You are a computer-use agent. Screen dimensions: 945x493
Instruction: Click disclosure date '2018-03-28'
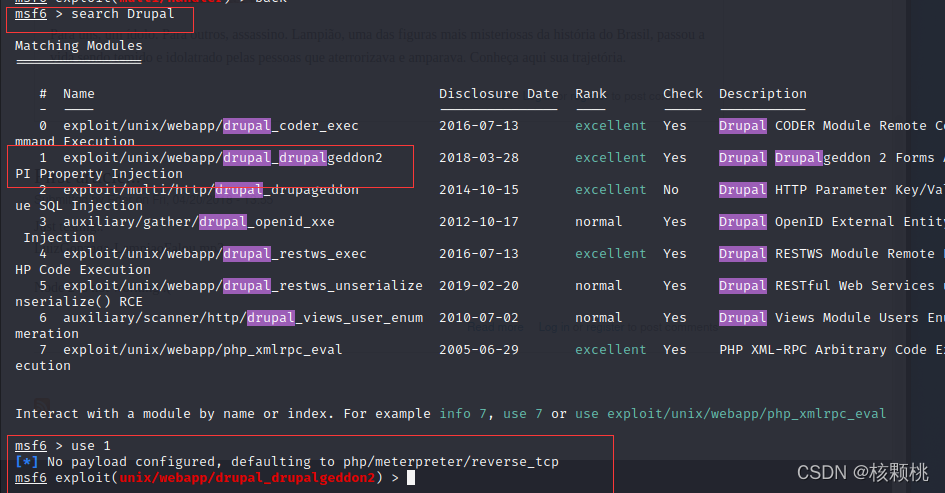pyautogui.click(x=479, y=158)
